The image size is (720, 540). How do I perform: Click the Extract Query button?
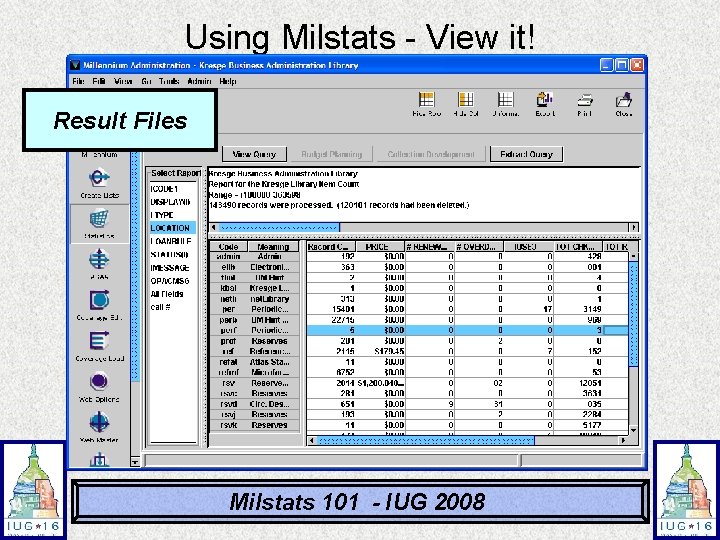[x=526, y=154]
